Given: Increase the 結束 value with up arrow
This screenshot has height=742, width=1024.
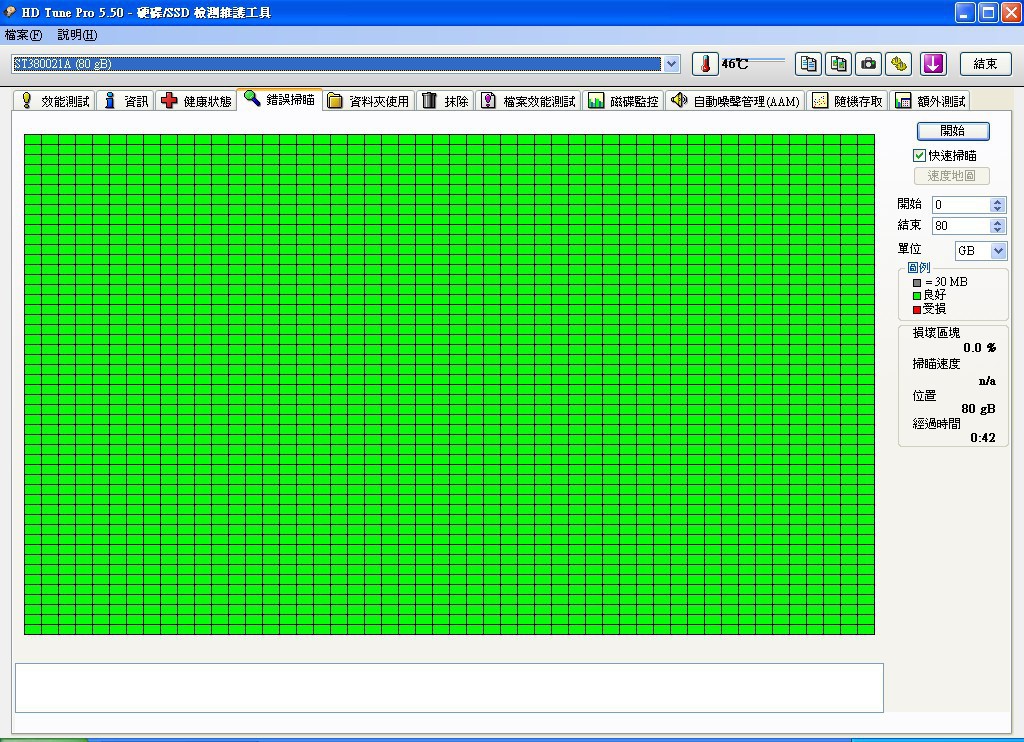Looking at the screenshot, I should tap(997, 222).
